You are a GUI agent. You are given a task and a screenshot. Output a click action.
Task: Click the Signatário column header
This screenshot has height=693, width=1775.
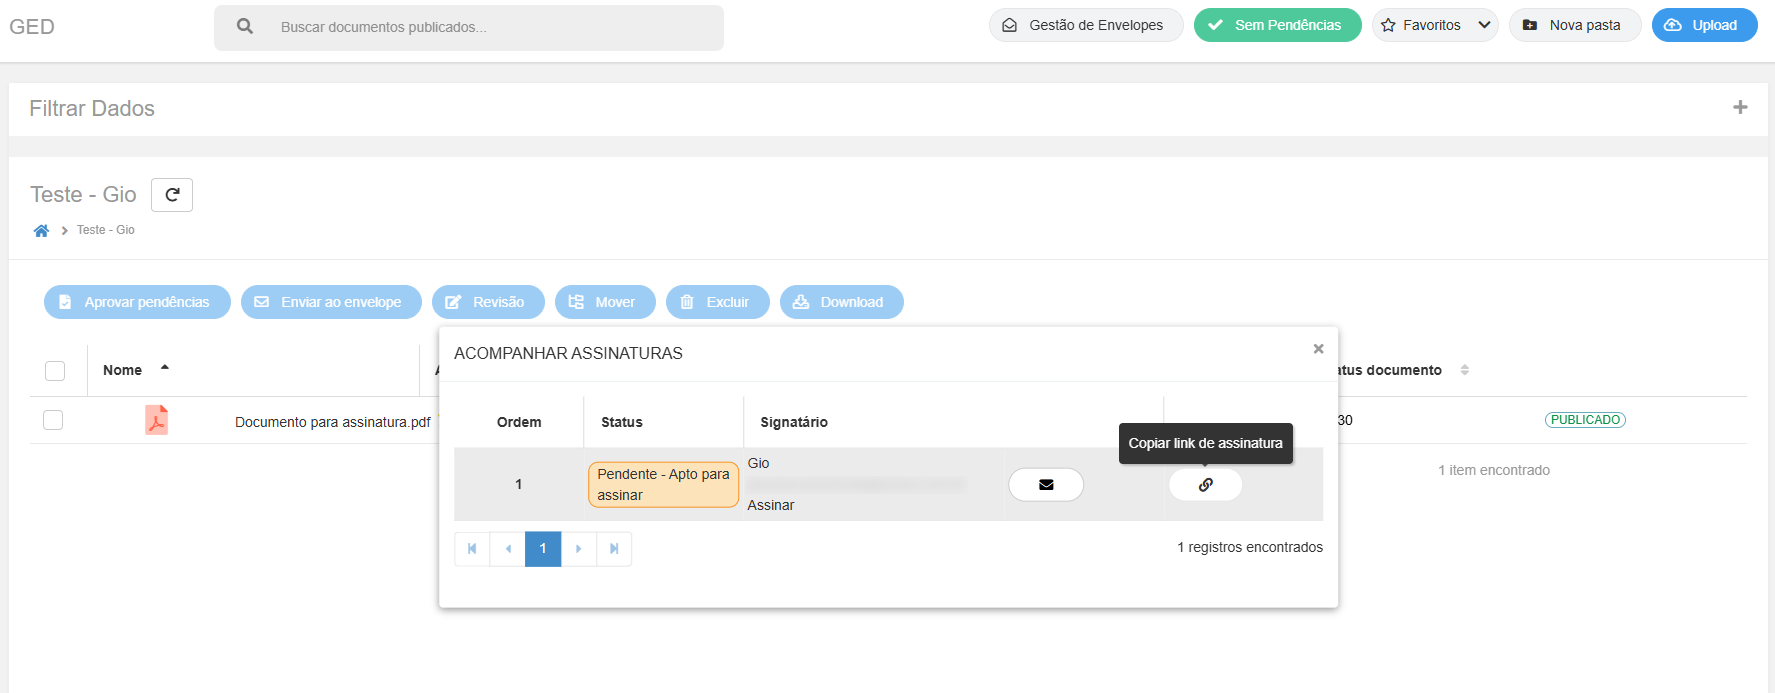(x=794, y=422)
